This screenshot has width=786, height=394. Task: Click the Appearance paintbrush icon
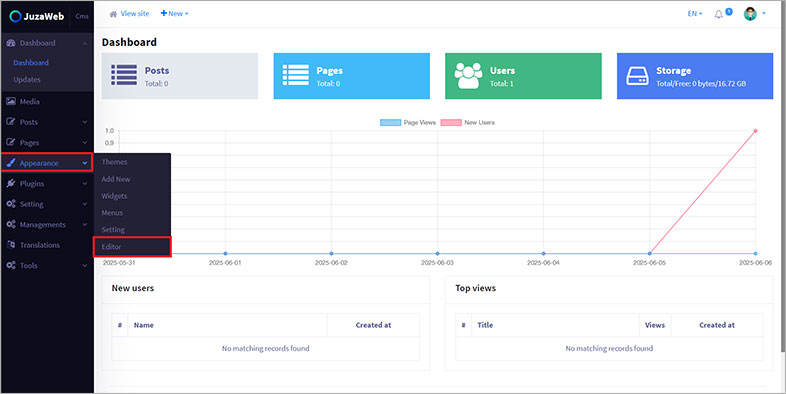[11, 163]
